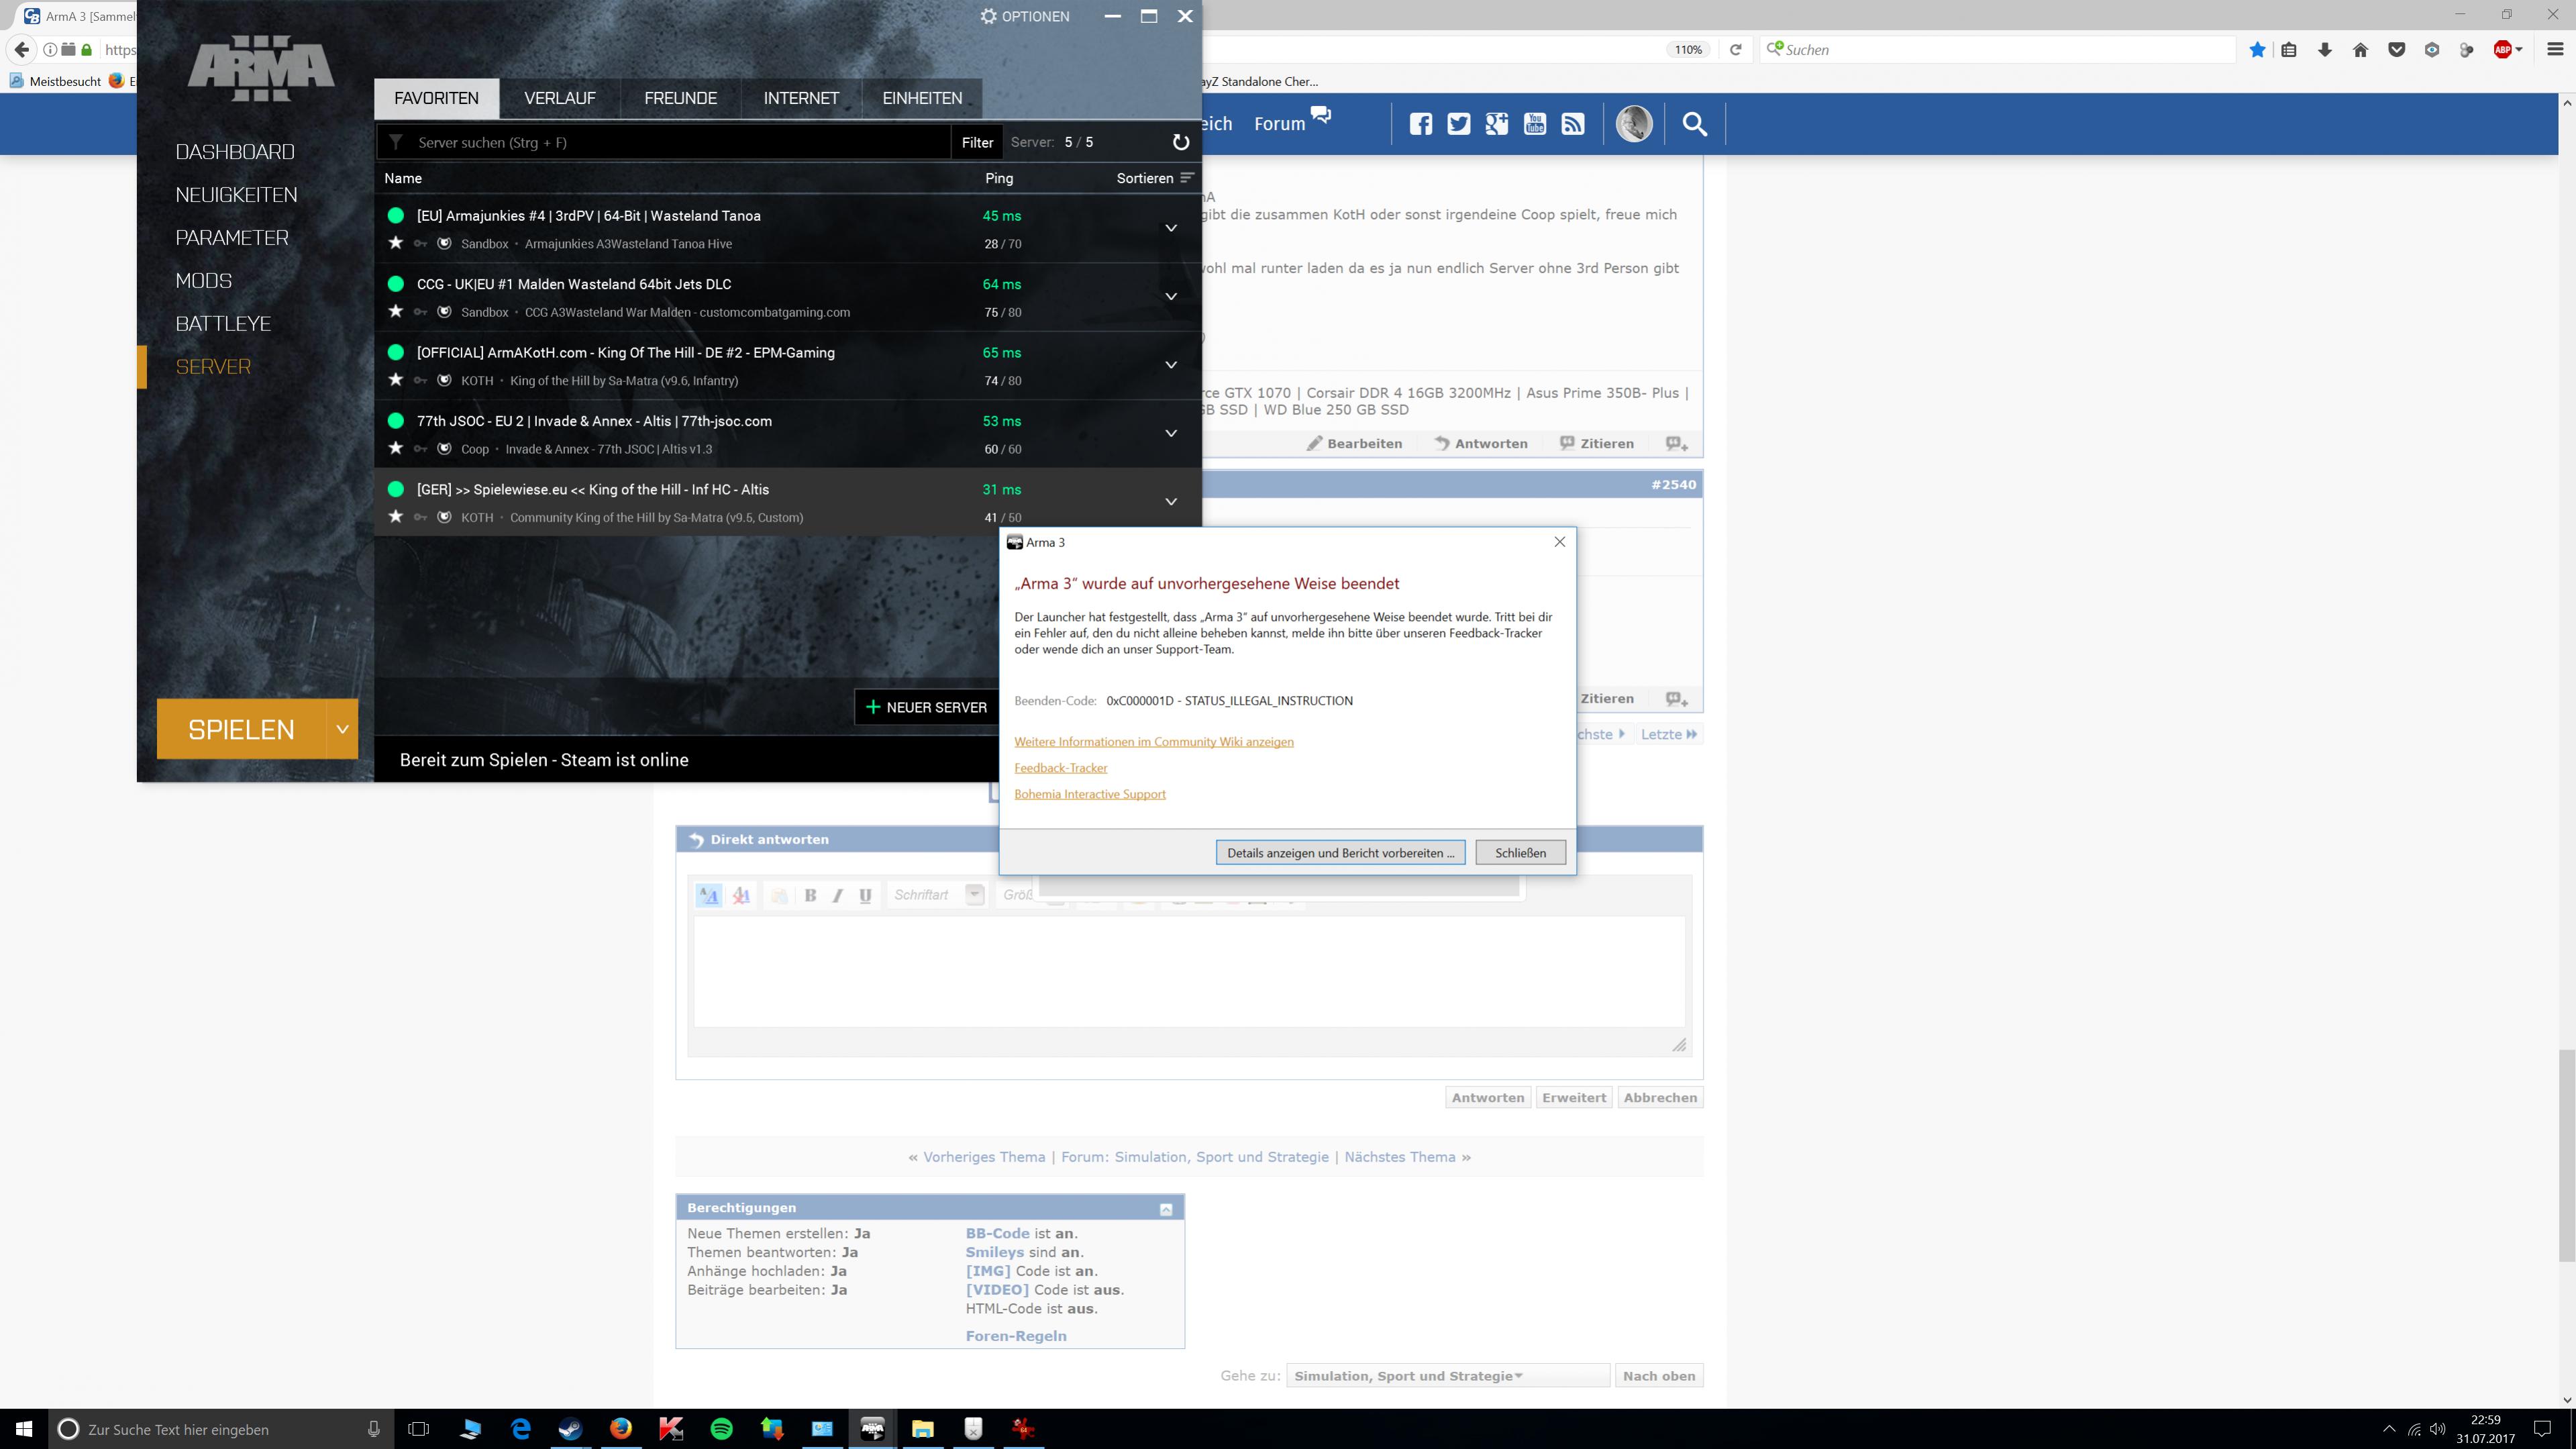Expand the CCG Malden Wasteland server details
The width and height of the screenshot is (2576, 1449).
pyautogui.click(x=1171, y=297)
